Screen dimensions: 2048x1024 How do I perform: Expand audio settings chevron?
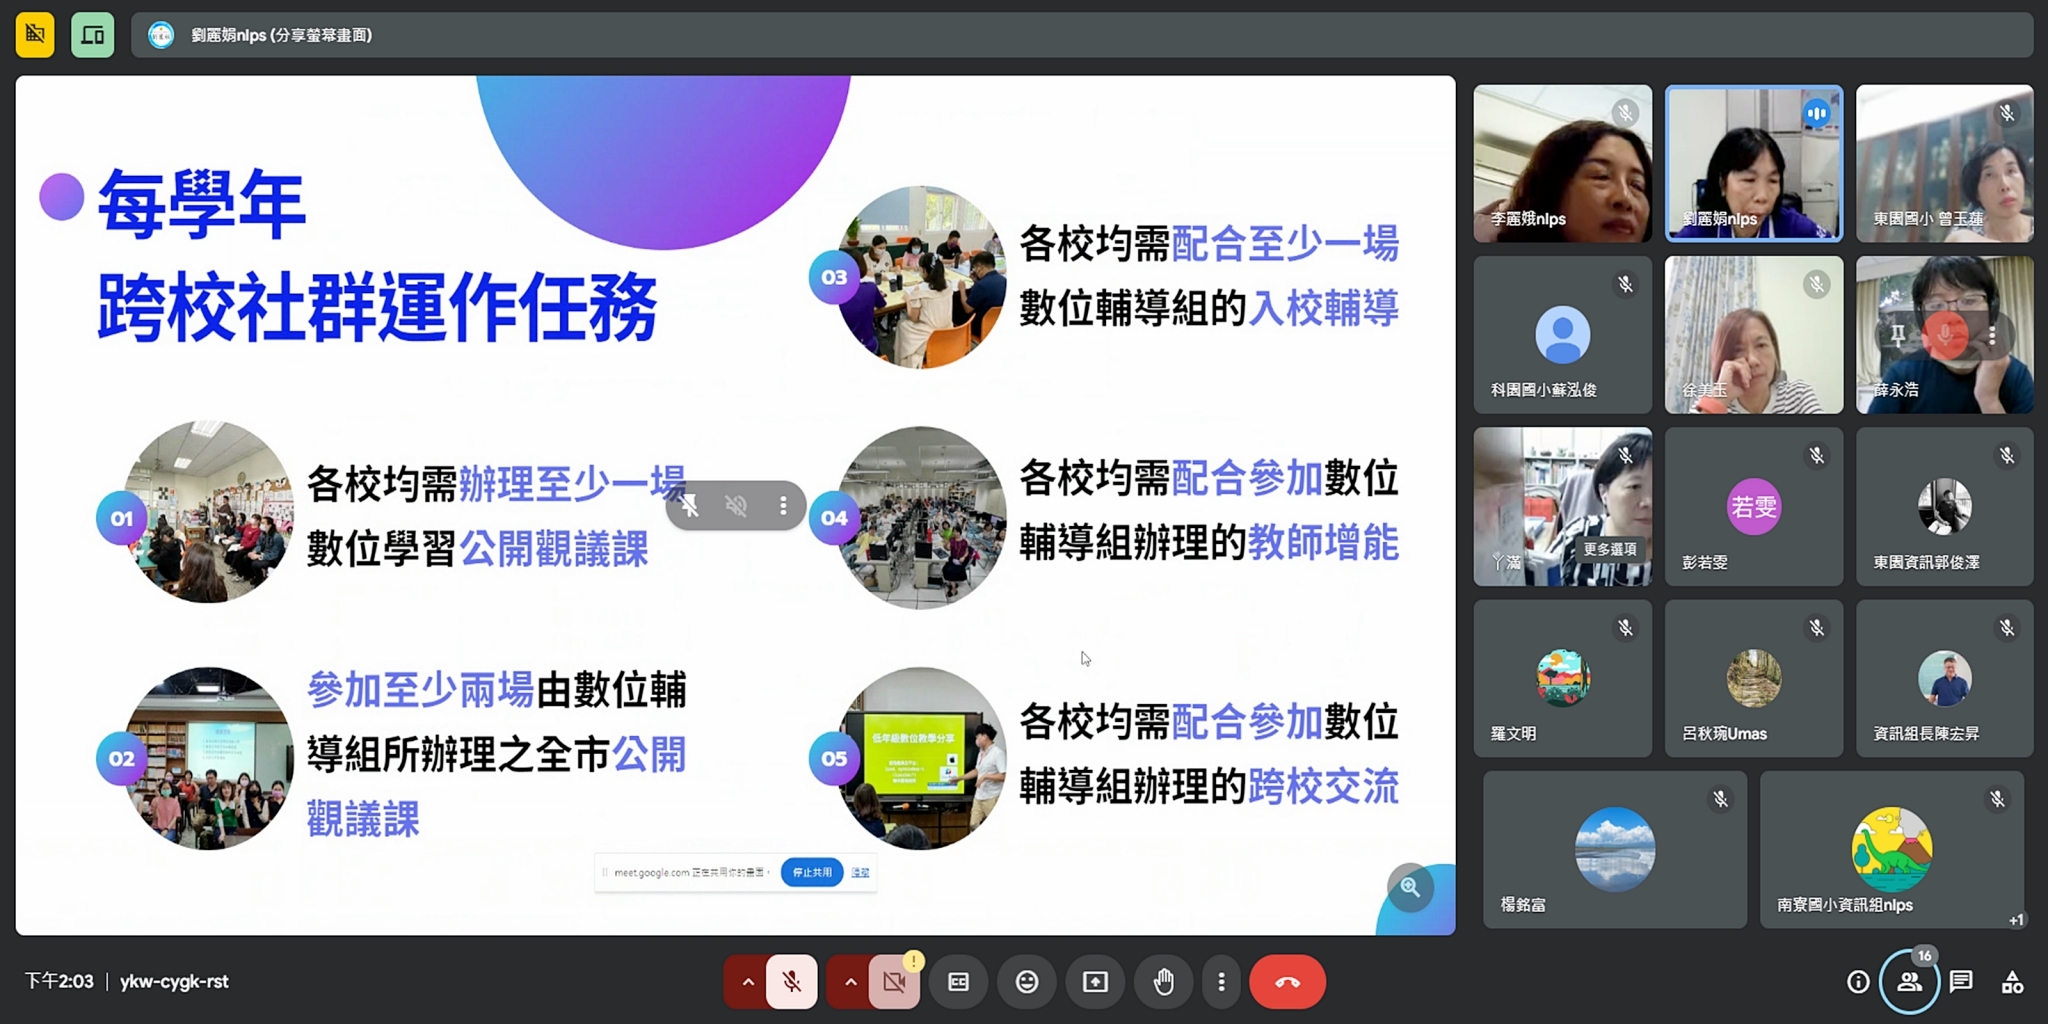coord(747,982)
